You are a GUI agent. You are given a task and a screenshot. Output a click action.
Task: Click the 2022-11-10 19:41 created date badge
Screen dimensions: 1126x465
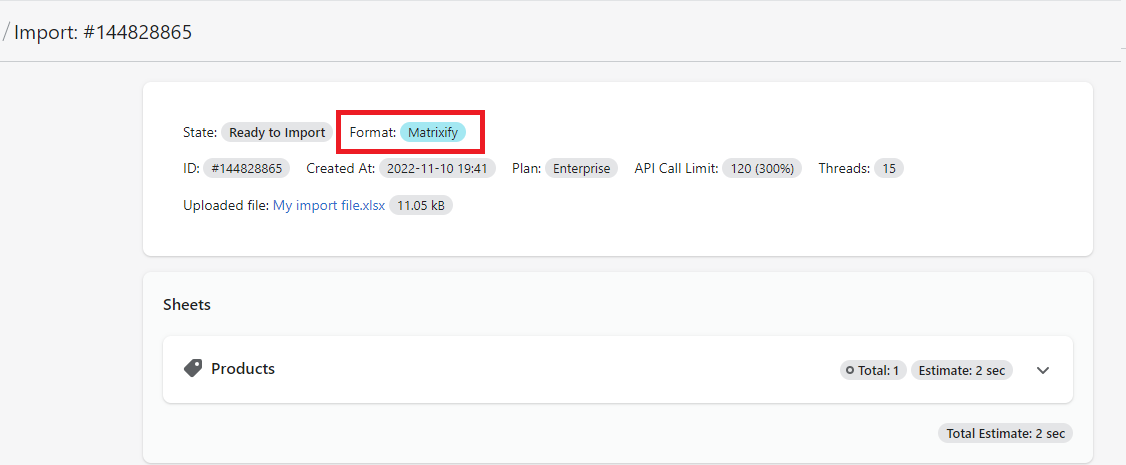click(438, 168)
